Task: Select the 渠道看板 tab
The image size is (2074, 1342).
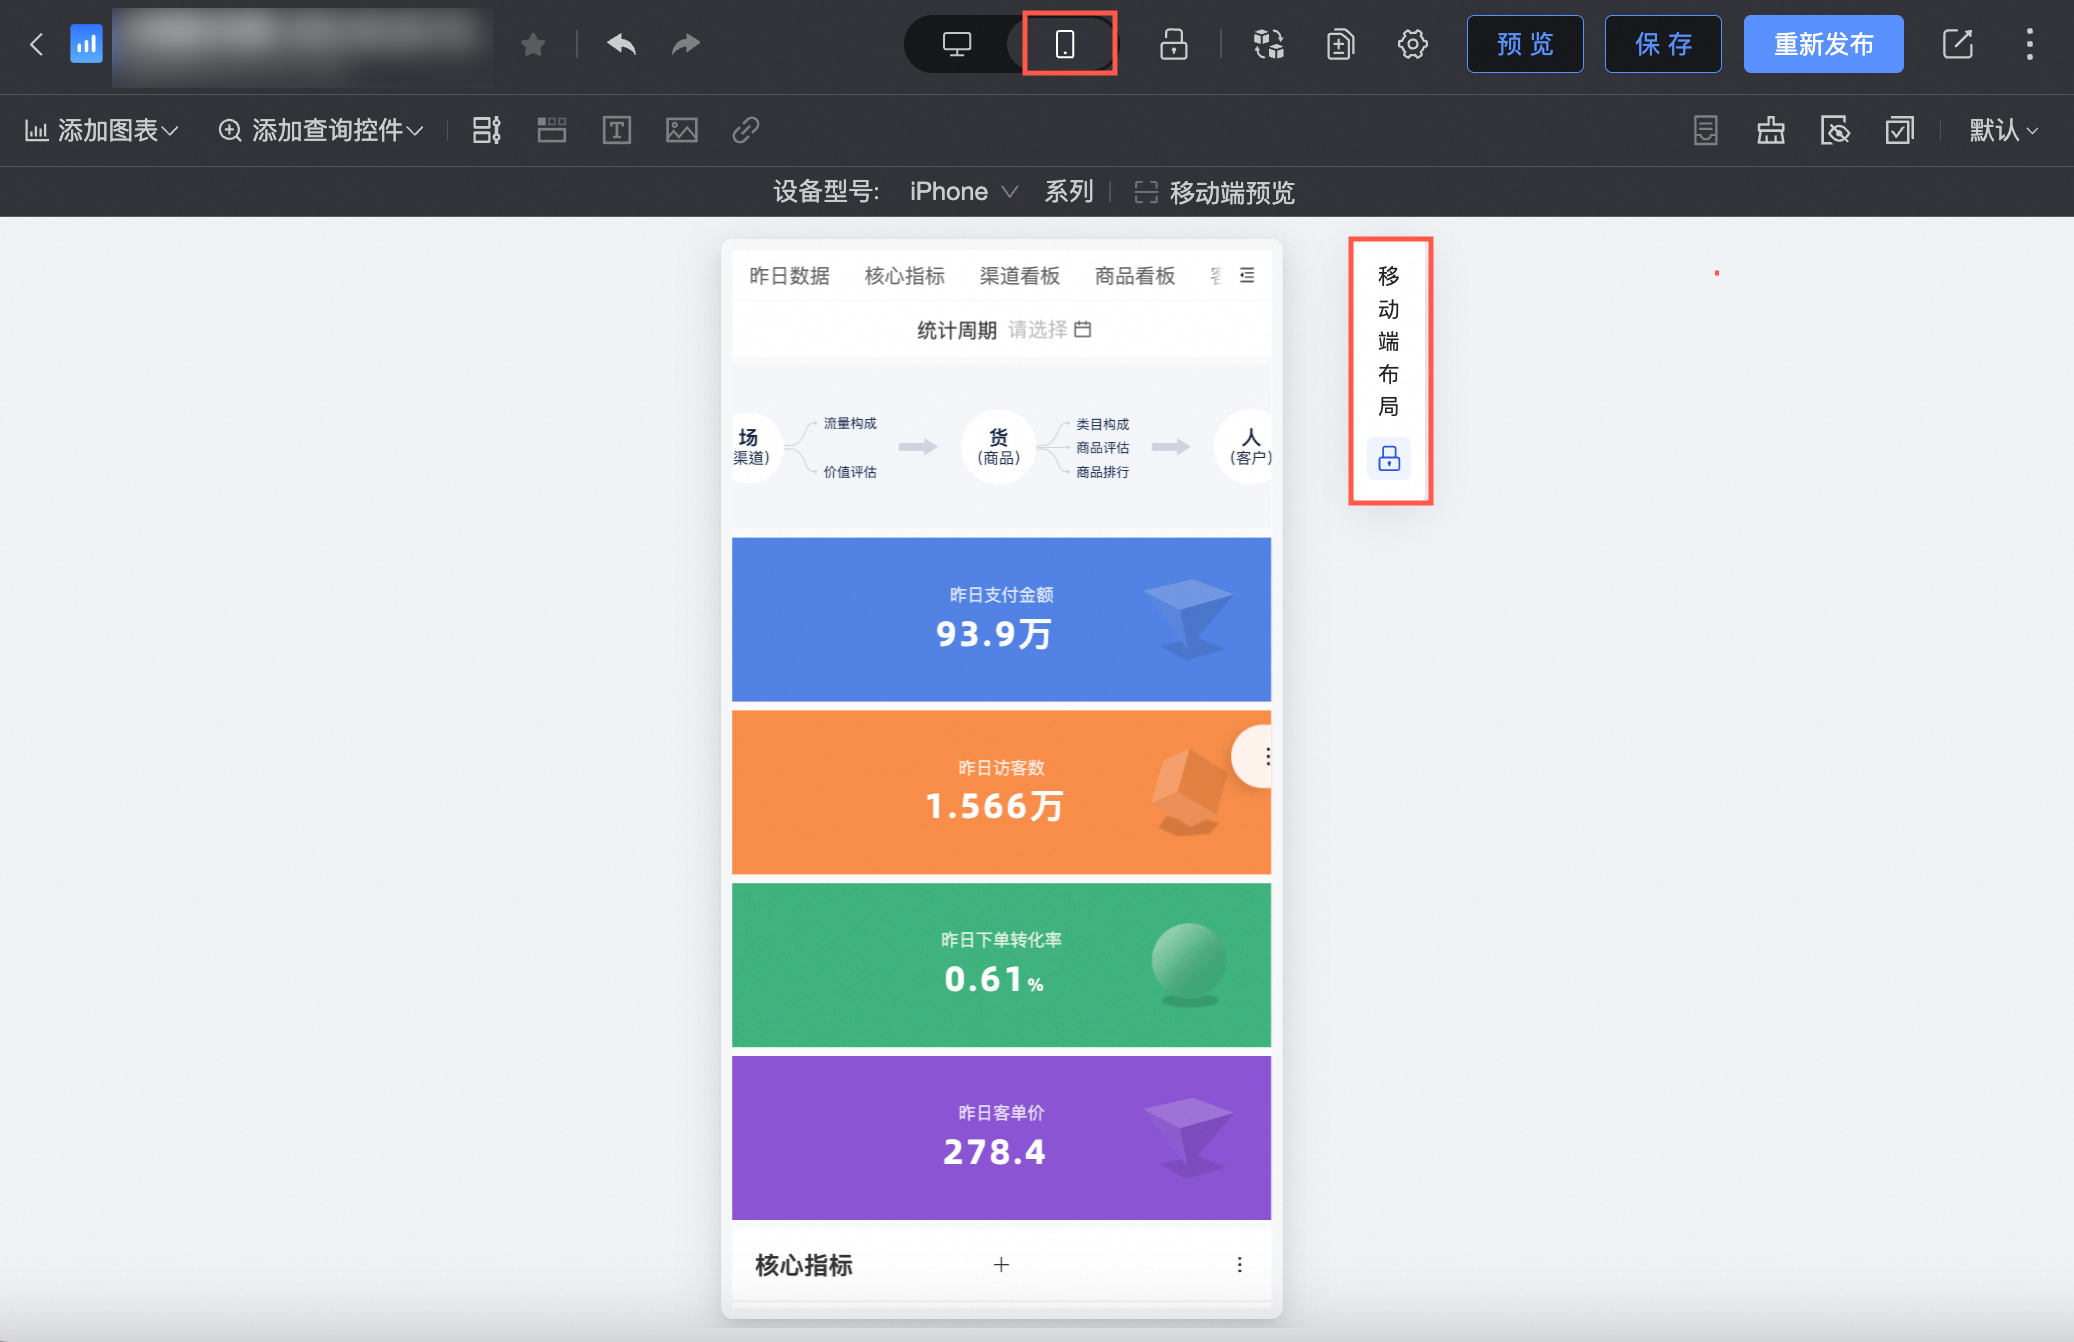Action: (x=1019, y=276)
